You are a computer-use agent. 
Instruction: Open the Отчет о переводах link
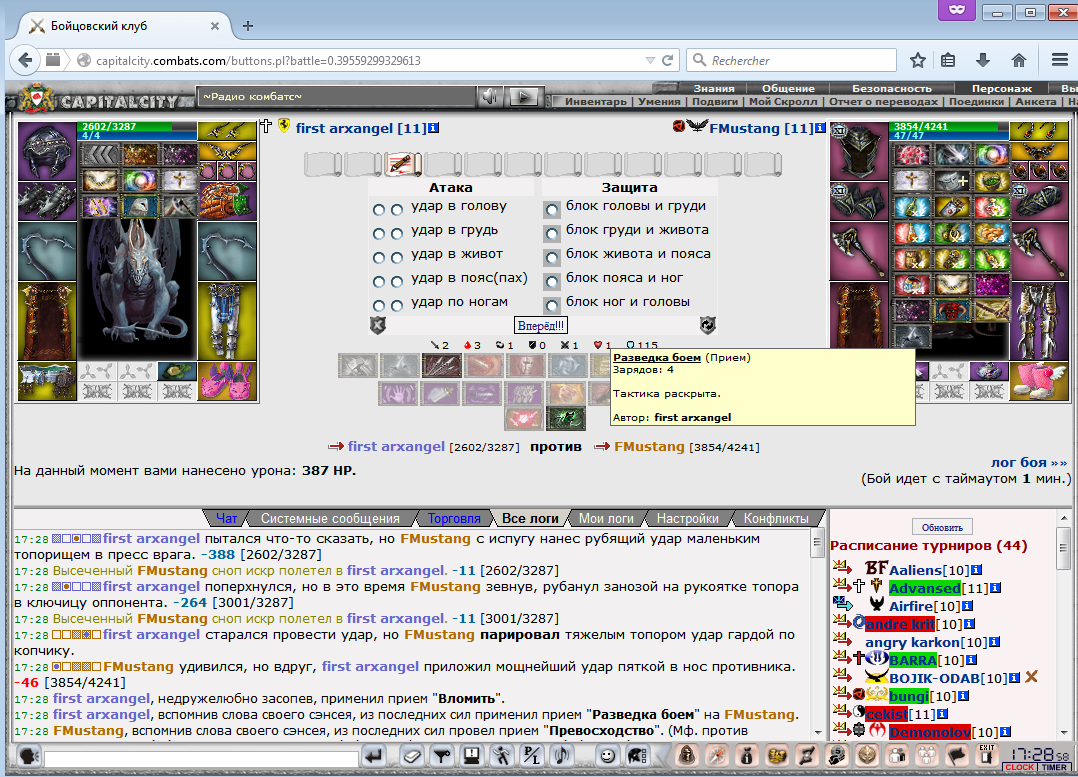(883, 102)
